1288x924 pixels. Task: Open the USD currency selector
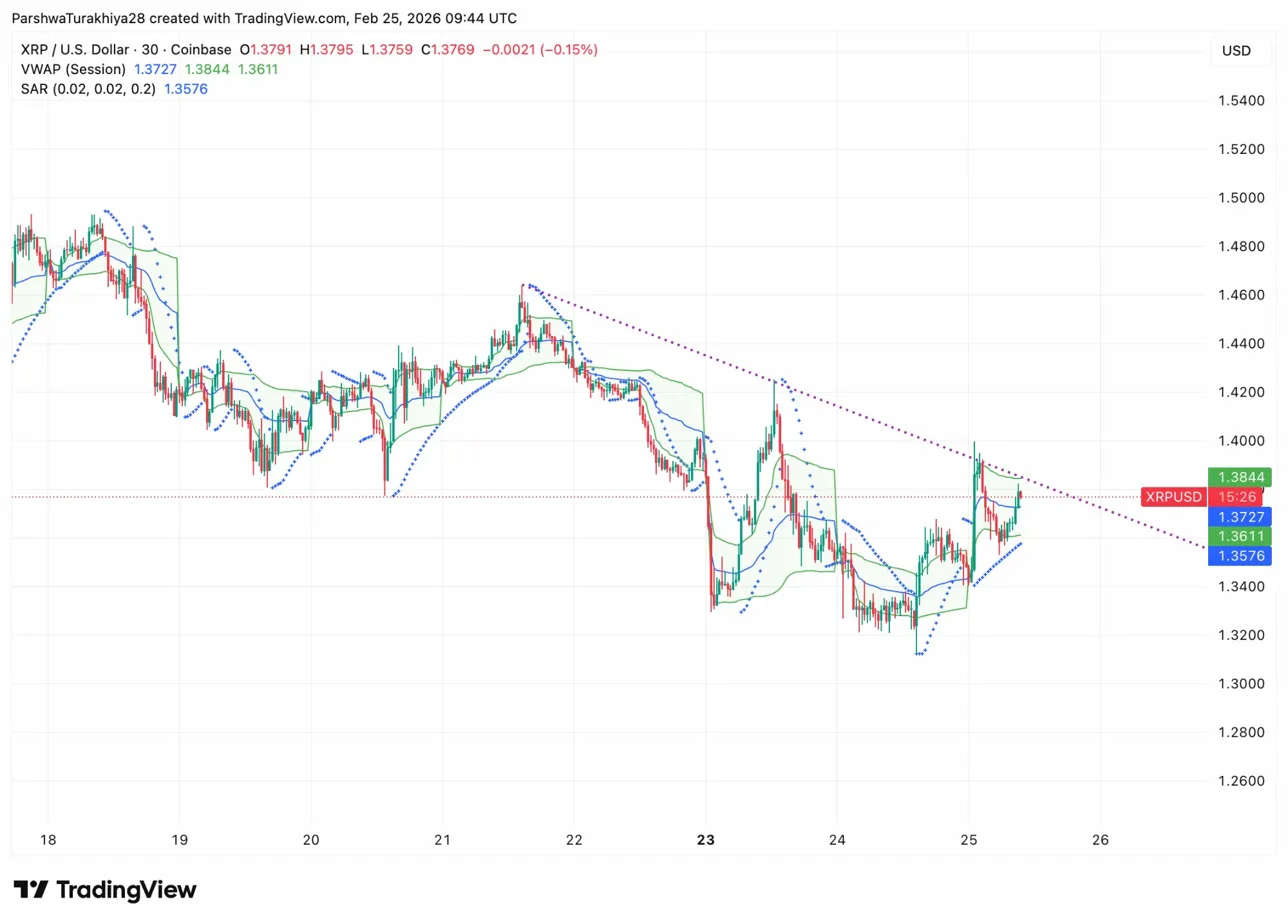[x=1236, y=51]
